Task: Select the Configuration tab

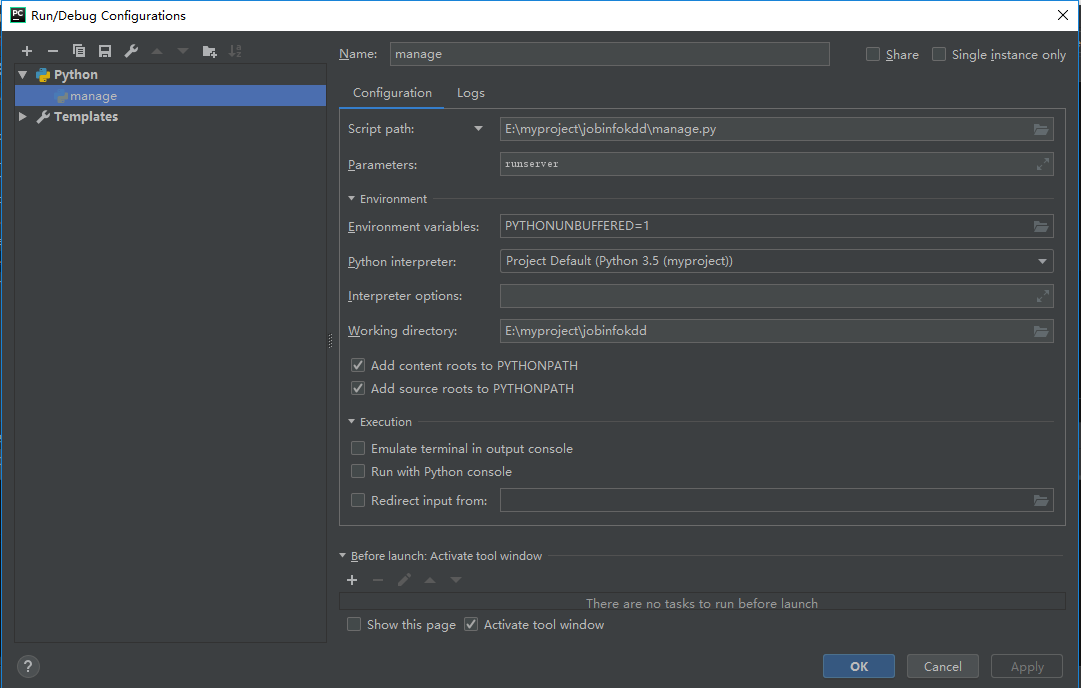Action: coord(392,93)
